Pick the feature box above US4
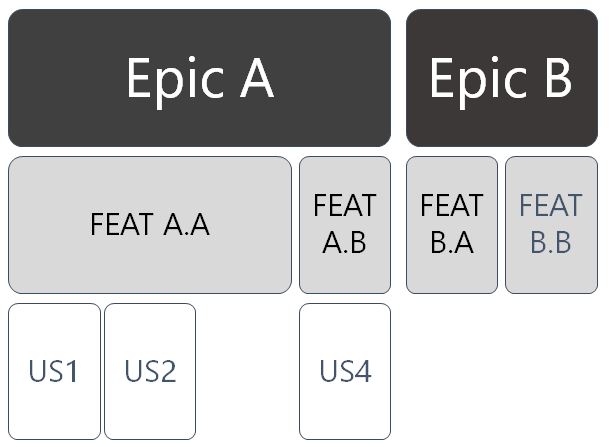Screen dimensions: 610x447 345,225
